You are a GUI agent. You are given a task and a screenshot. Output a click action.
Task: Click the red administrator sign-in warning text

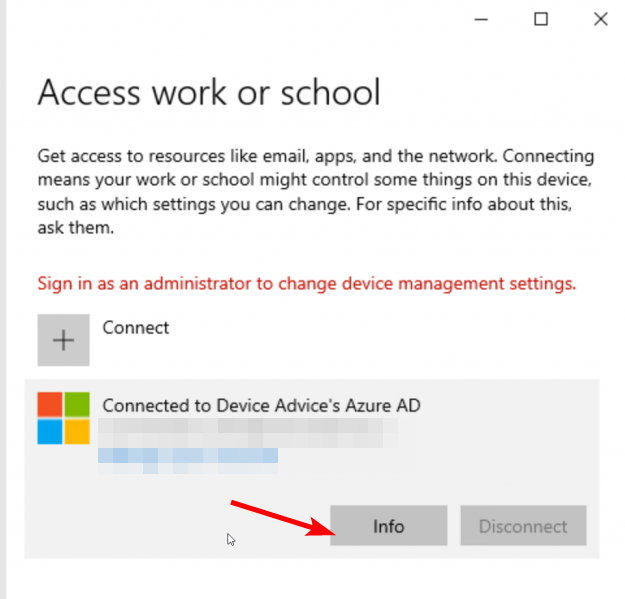306,283
